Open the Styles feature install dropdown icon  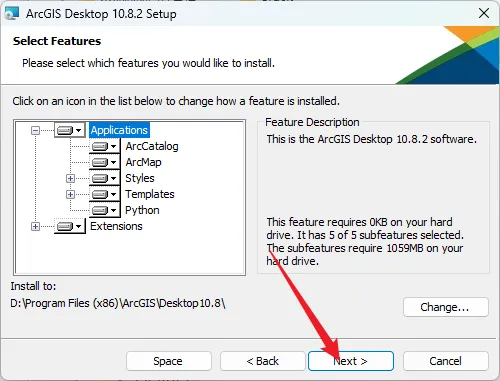tap(104, 178)
